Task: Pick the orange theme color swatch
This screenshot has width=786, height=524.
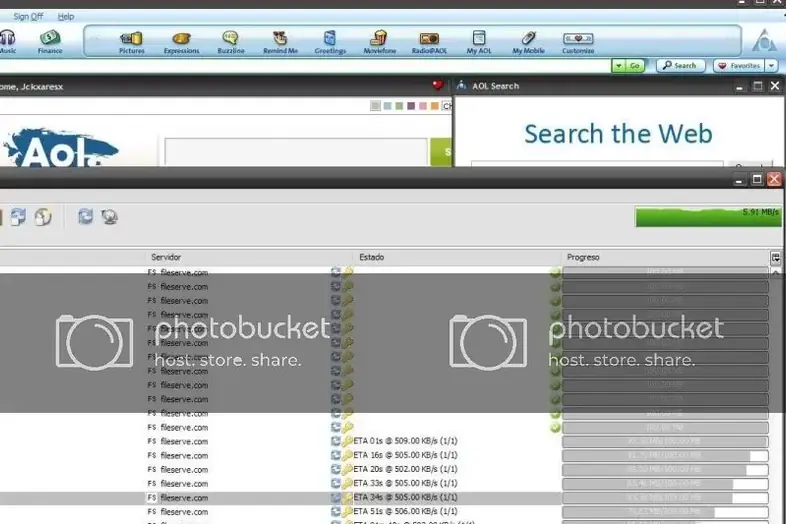Action: (435, 106)
